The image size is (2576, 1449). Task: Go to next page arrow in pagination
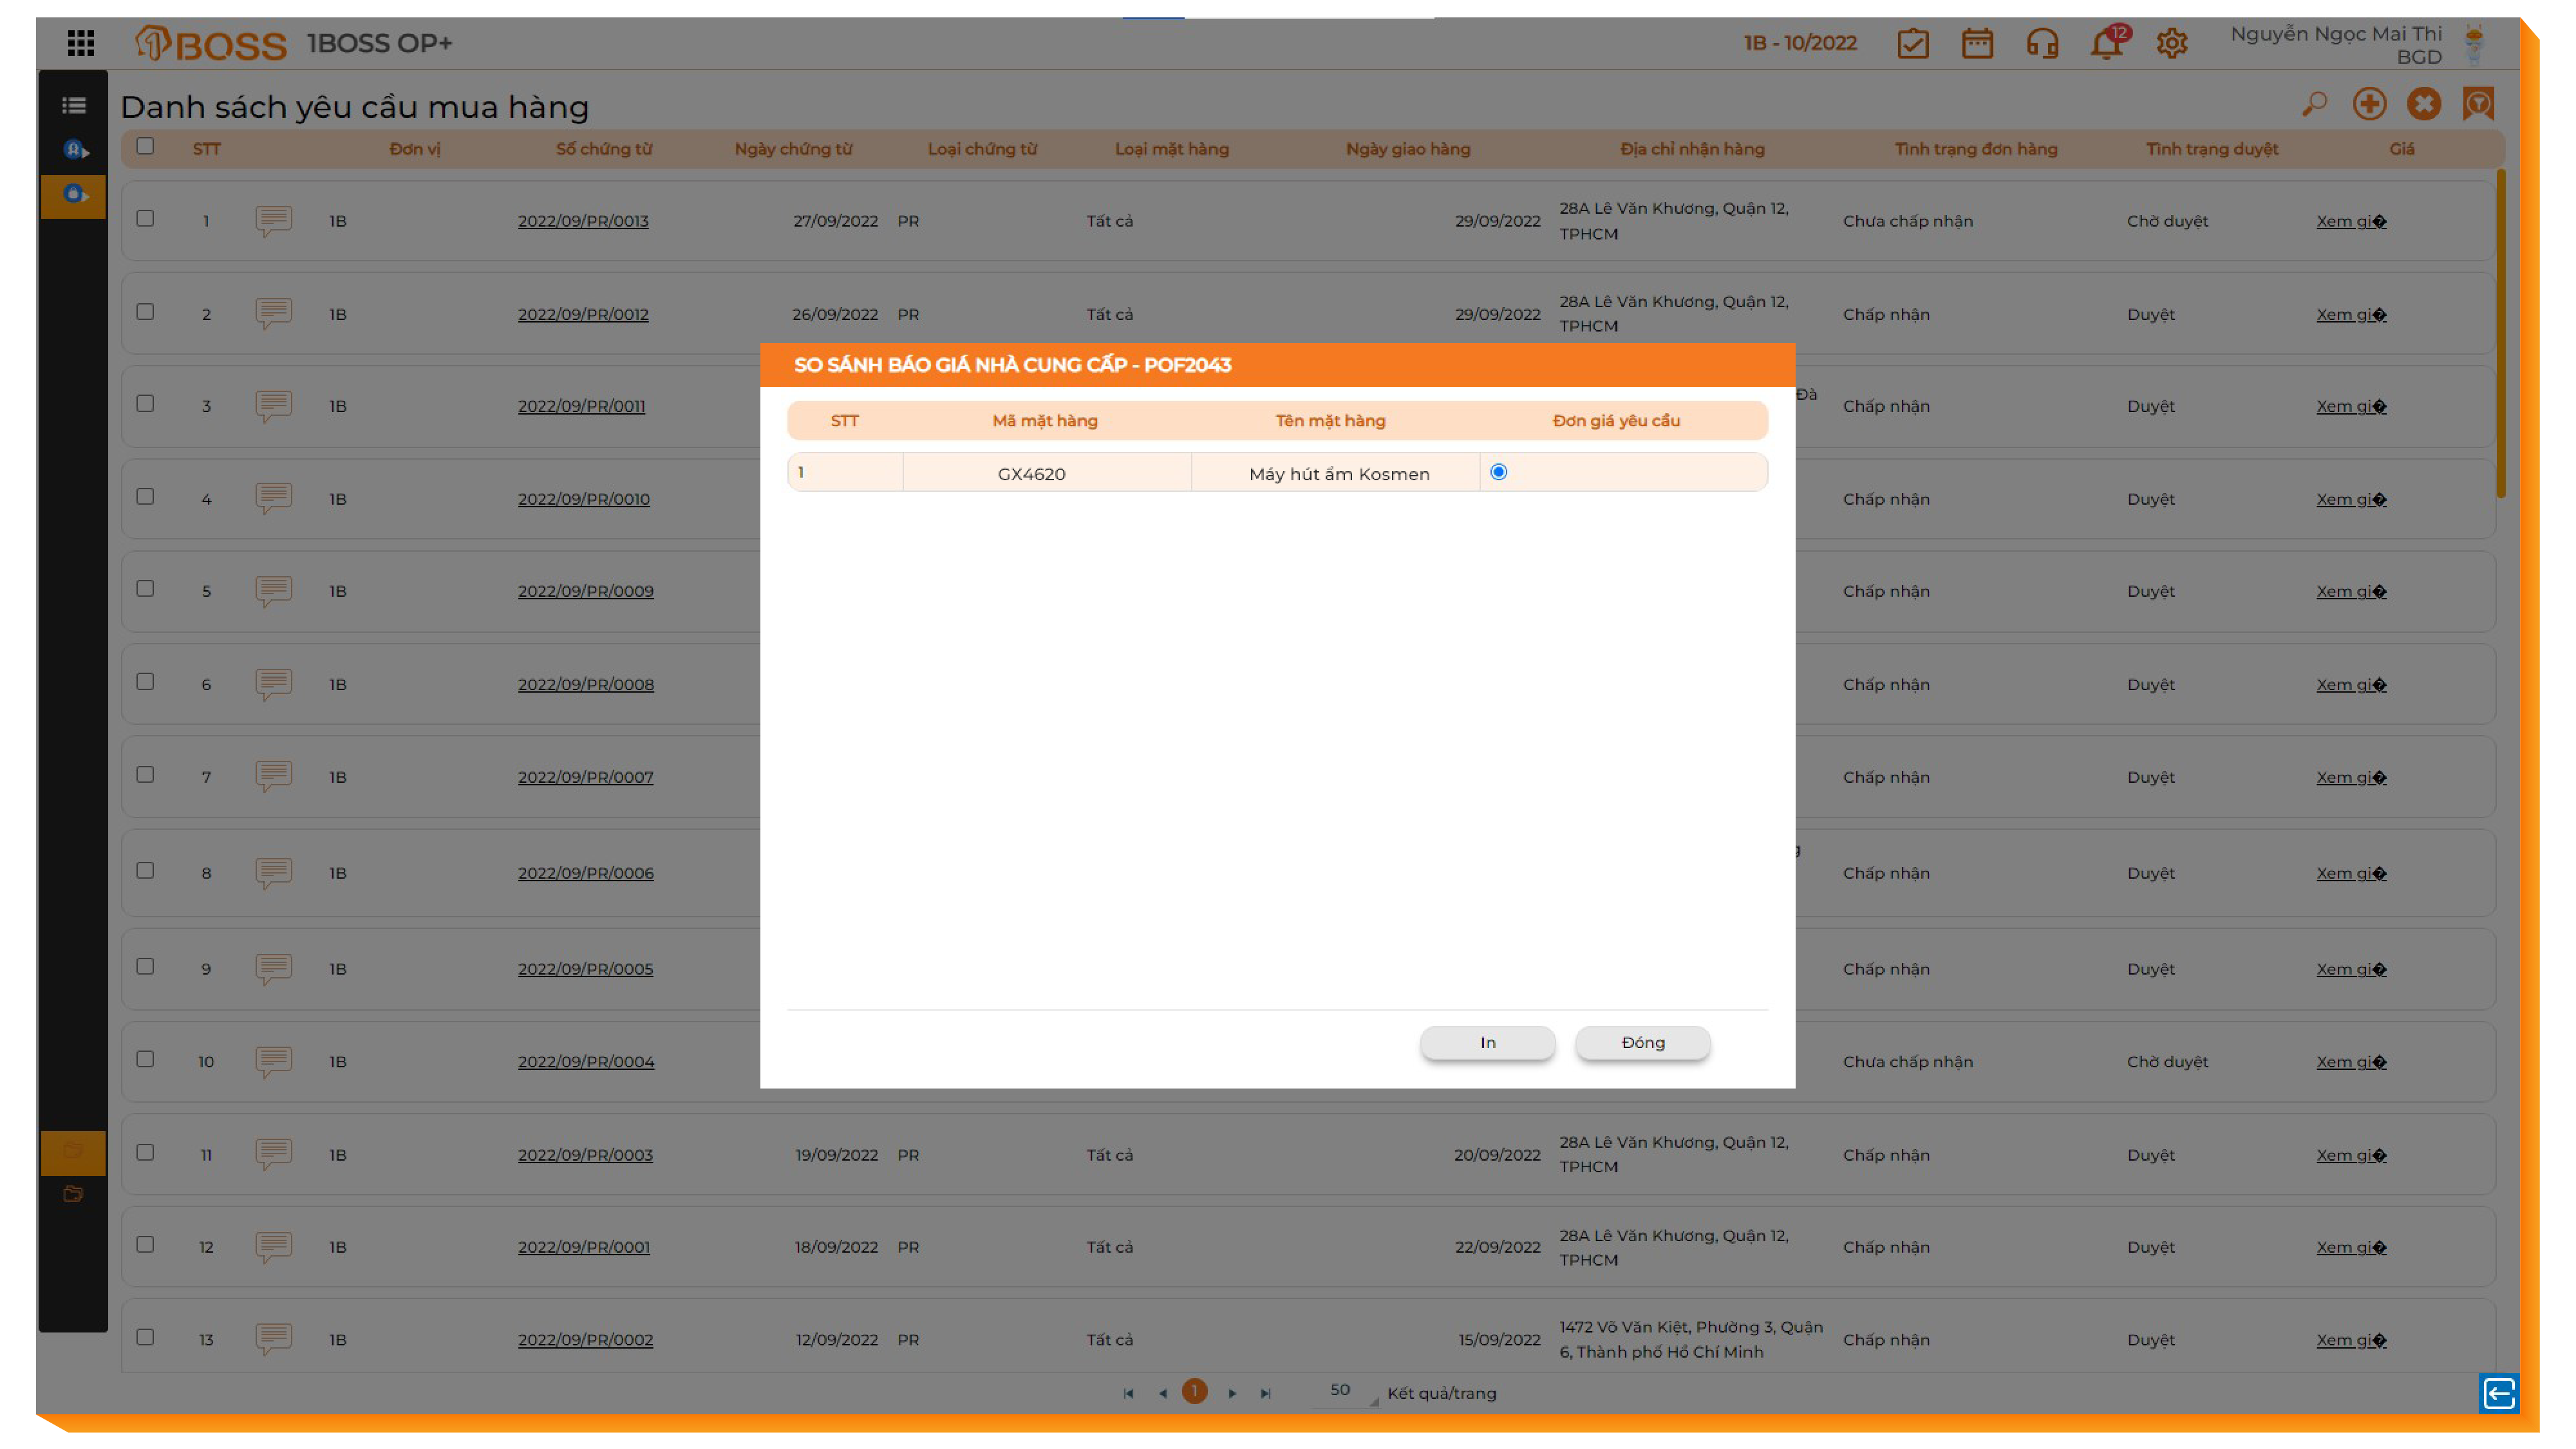[1232, 1393]
